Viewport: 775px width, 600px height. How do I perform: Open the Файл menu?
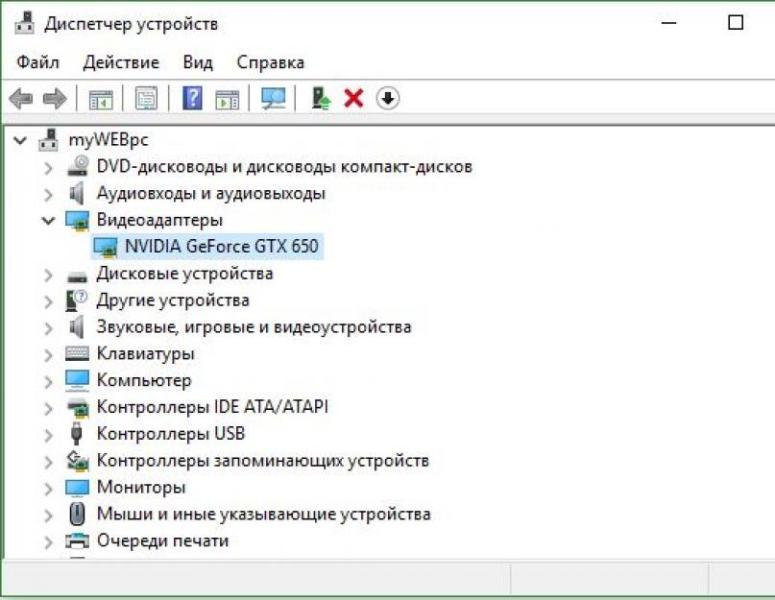click(x=38, y=62)
